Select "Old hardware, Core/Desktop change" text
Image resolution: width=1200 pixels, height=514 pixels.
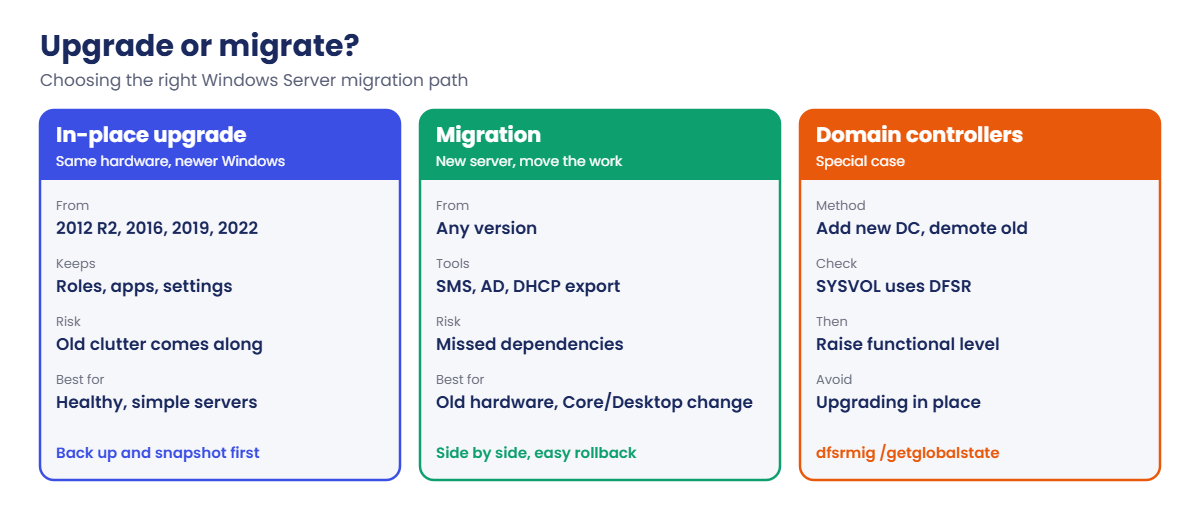click(x=594, y=402)
